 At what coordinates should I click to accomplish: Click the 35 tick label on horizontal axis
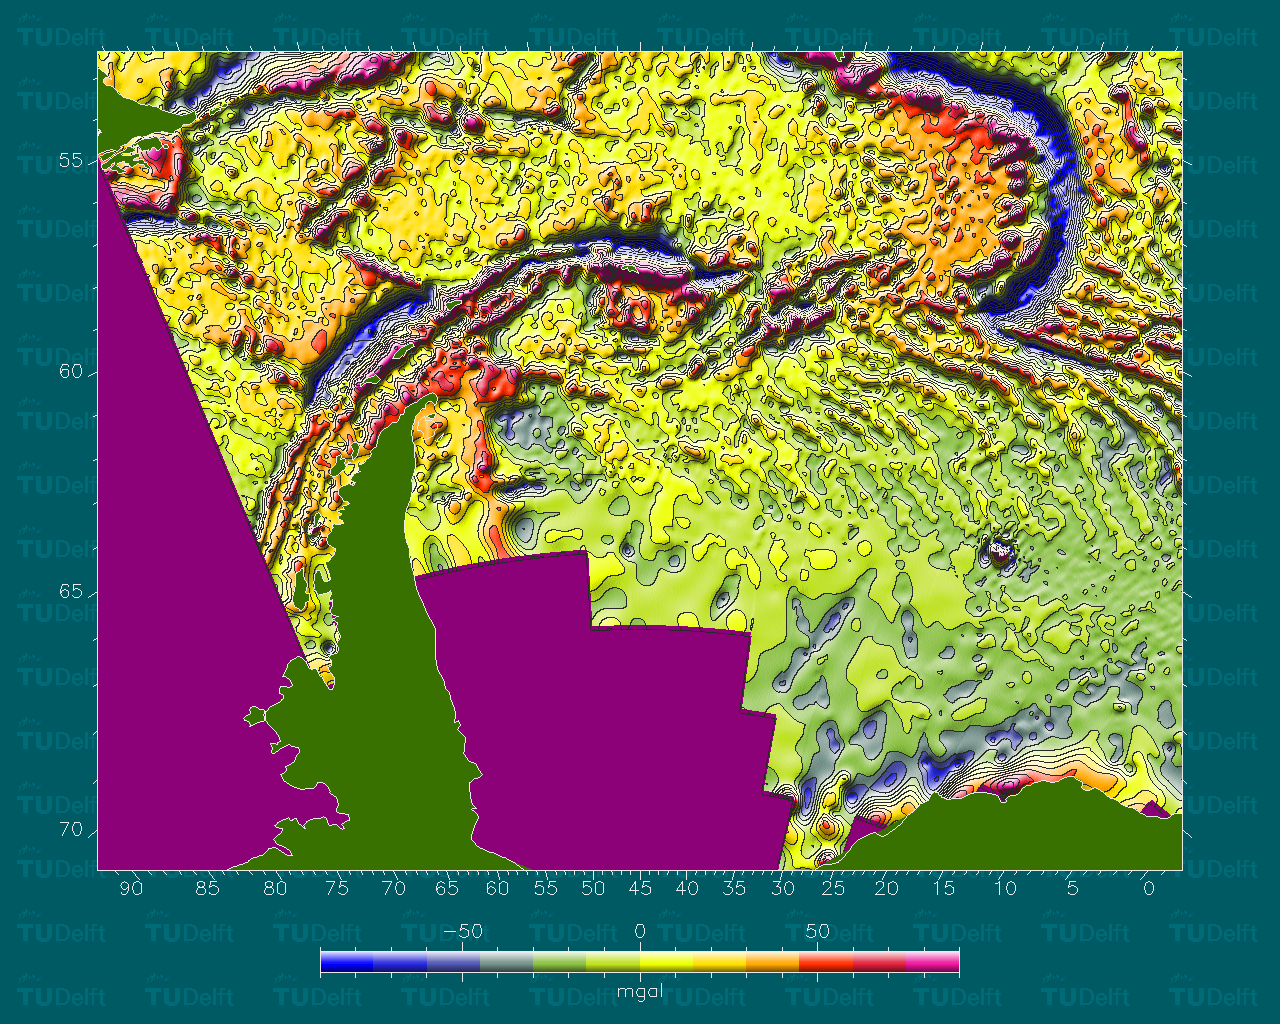734,888
